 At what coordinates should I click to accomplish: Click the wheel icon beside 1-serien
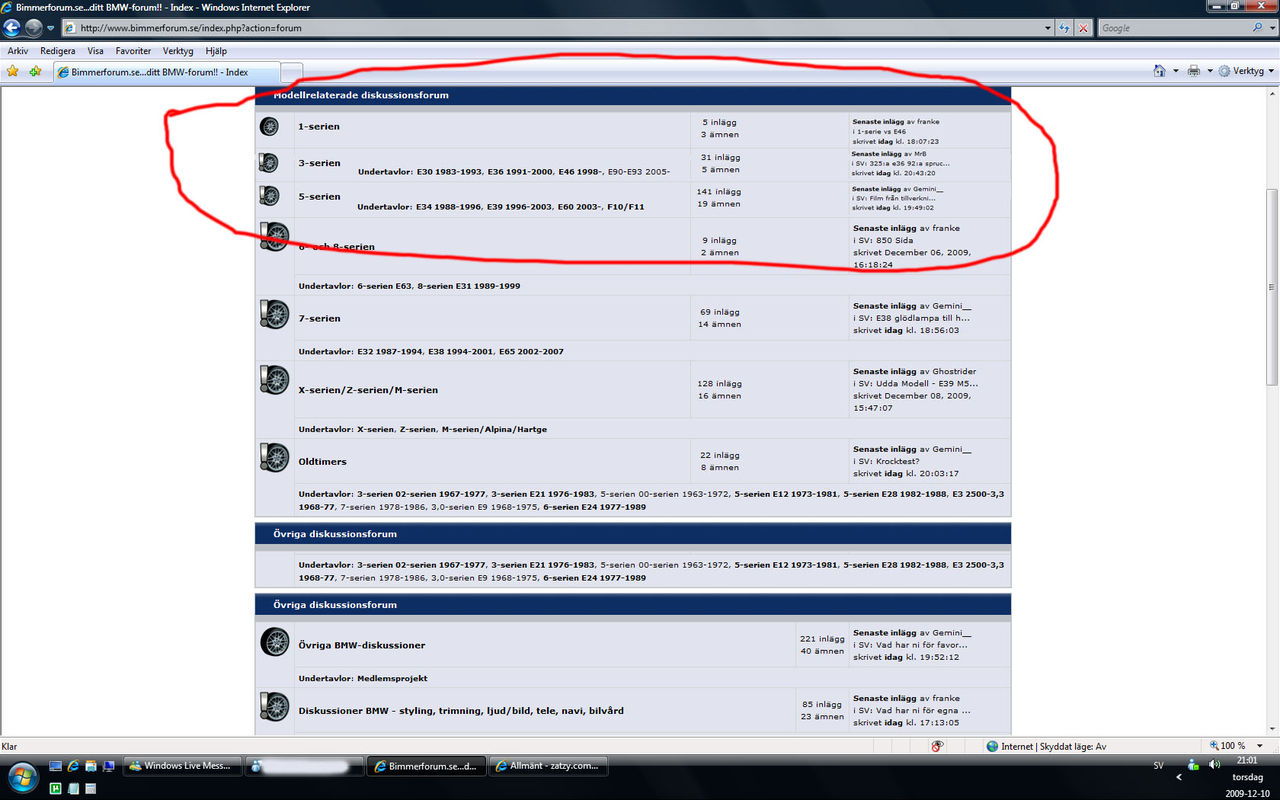(269, 127)
